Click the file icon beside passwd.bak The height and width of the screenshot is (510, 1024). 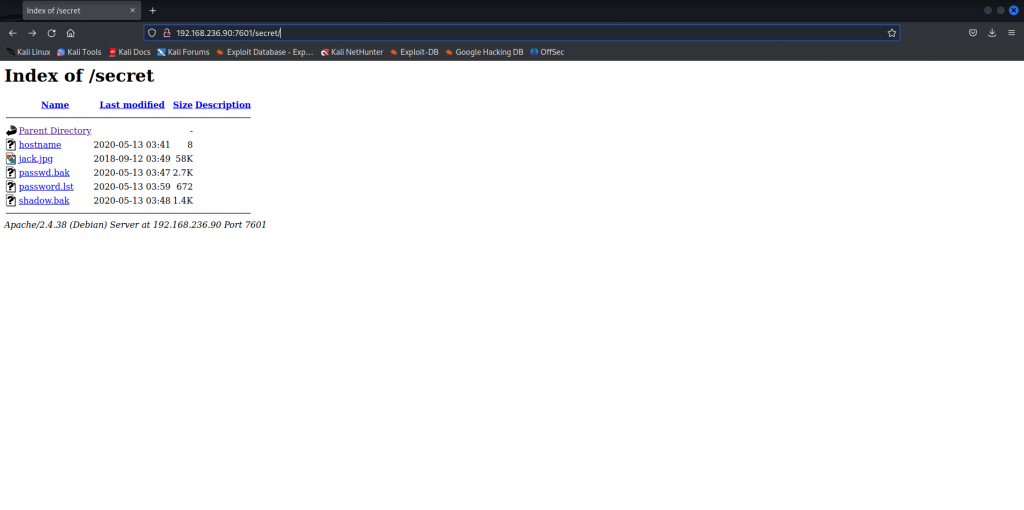coord(11,172)
